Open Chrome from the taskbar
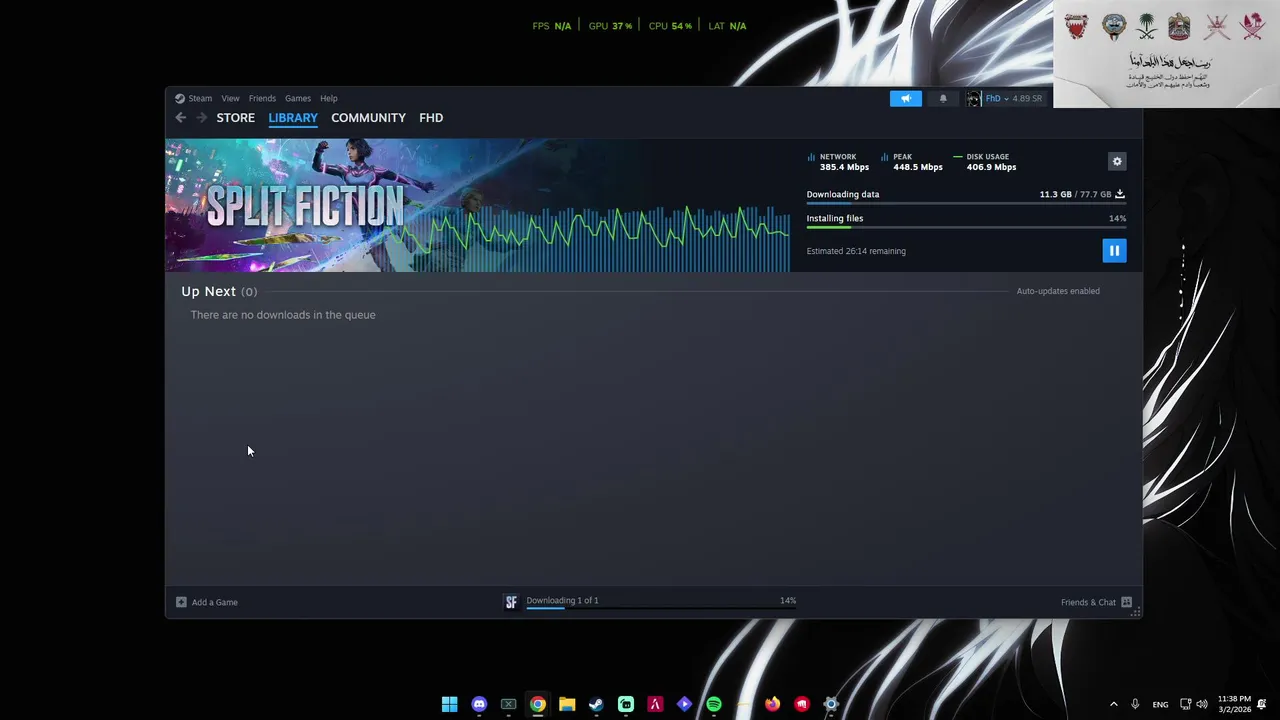Screen dimensions: 1280x720 (x=538, y=704)
